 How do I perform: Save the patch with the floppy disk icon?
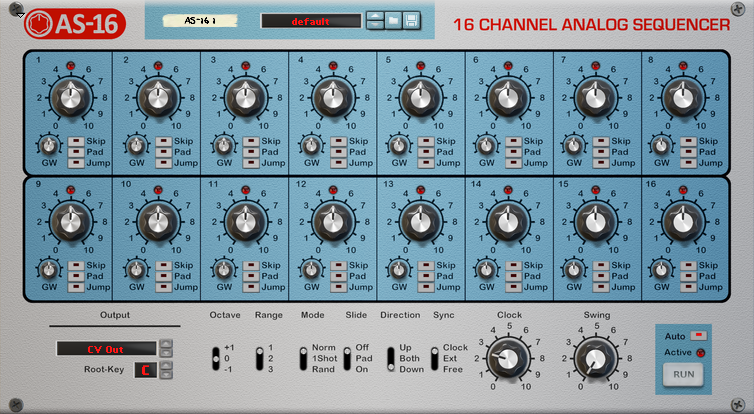[412, 21]
